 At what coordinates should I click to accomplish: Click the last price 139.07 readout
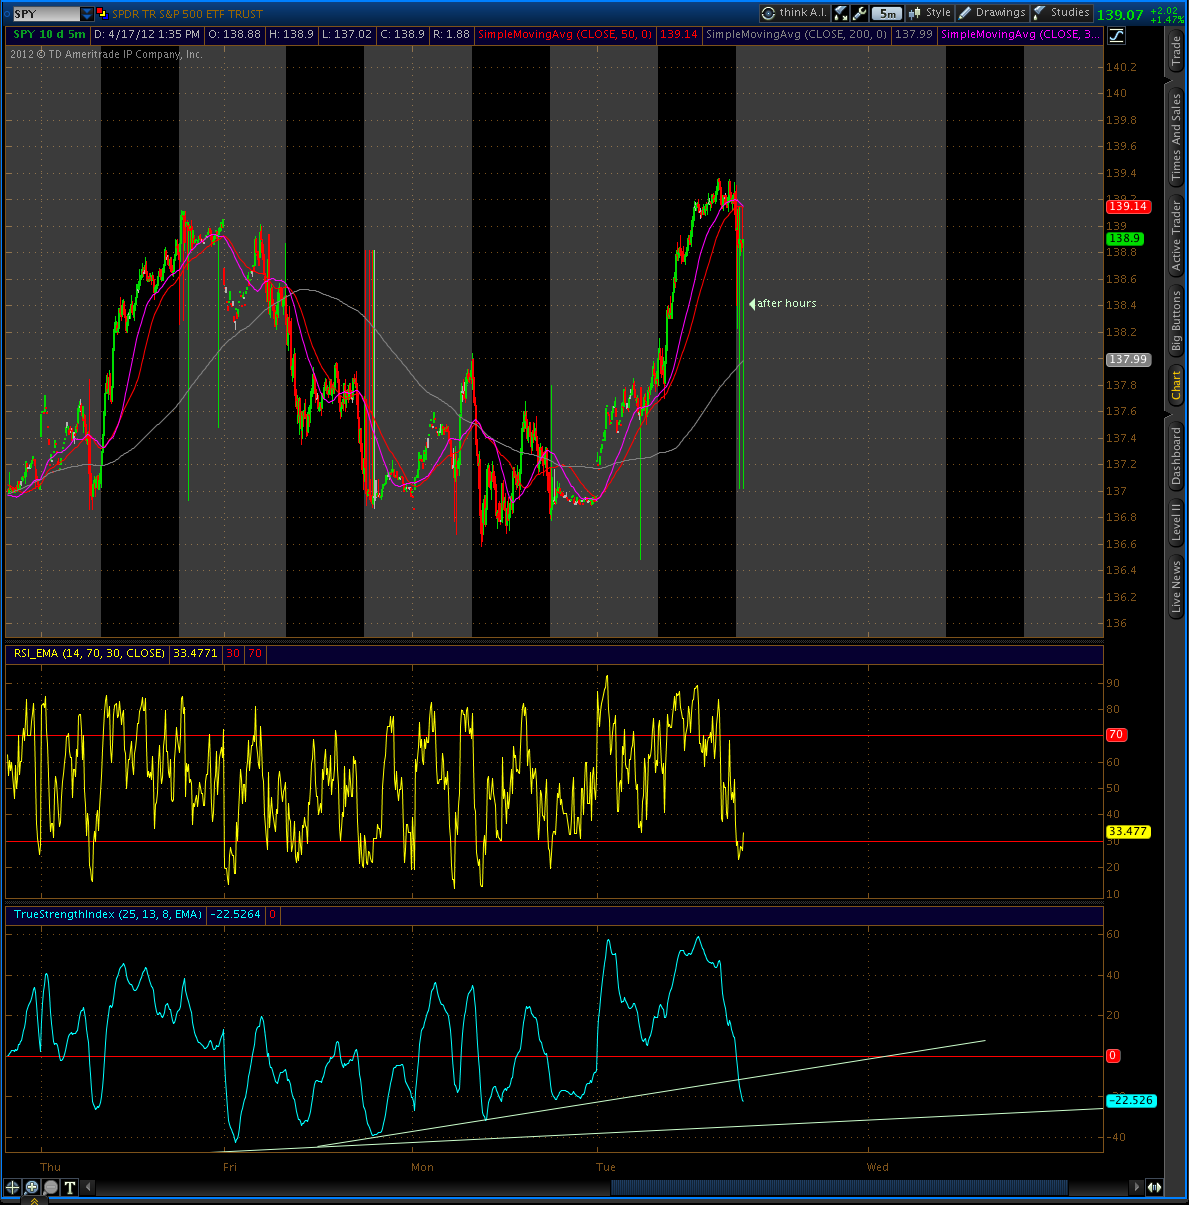coord(1120,14)
